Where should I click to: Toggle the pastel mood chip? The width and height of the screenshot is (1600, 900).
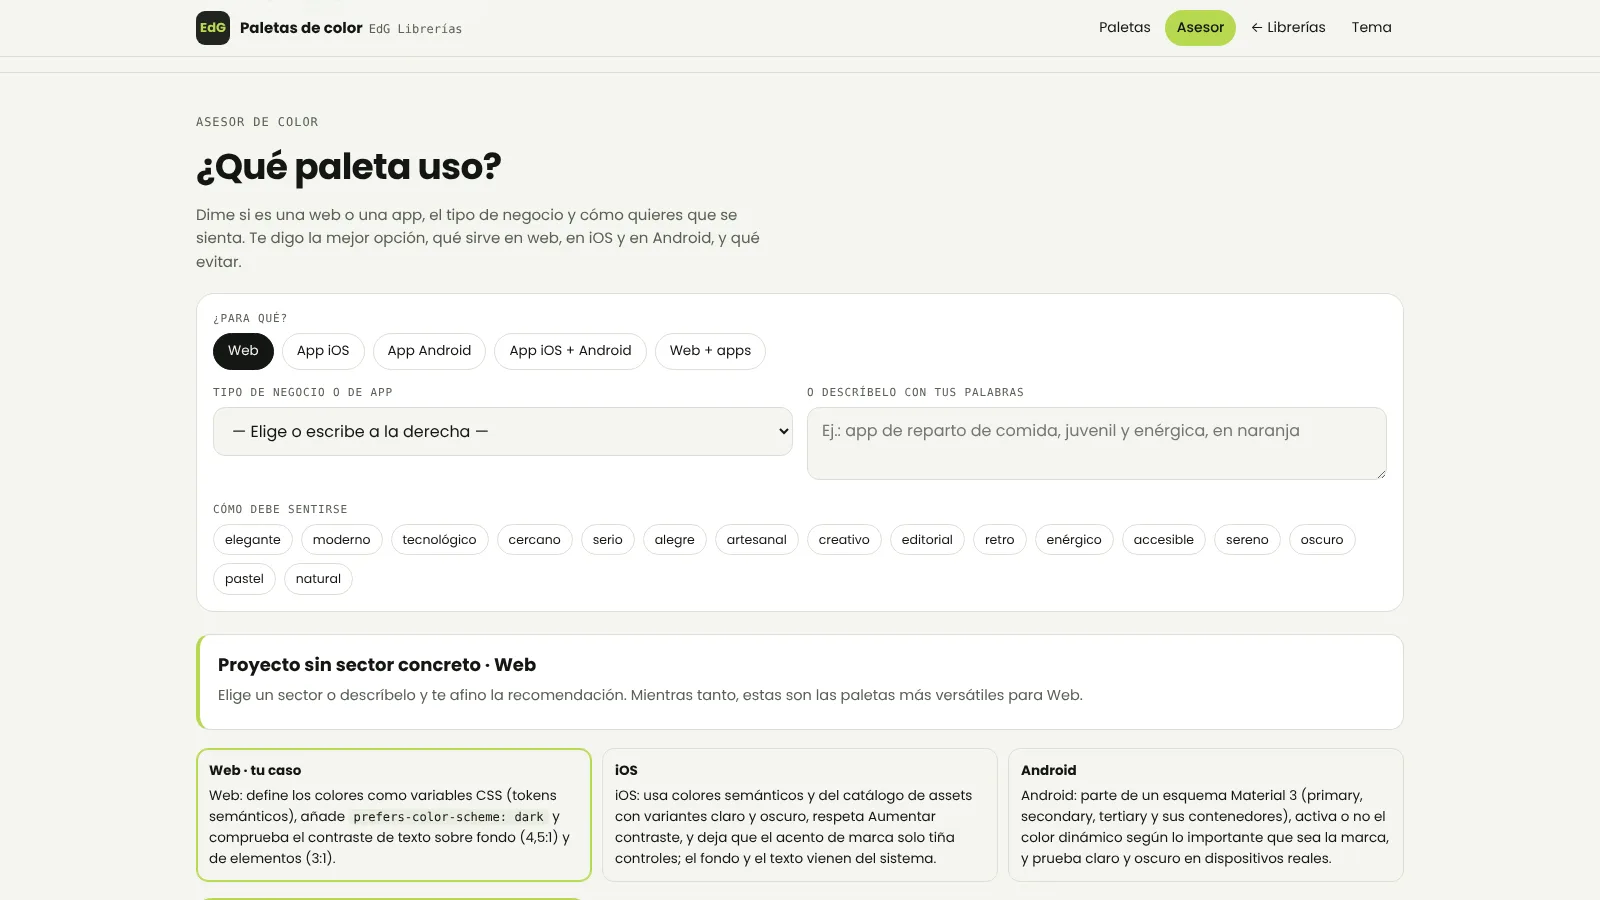pos(244,579)
